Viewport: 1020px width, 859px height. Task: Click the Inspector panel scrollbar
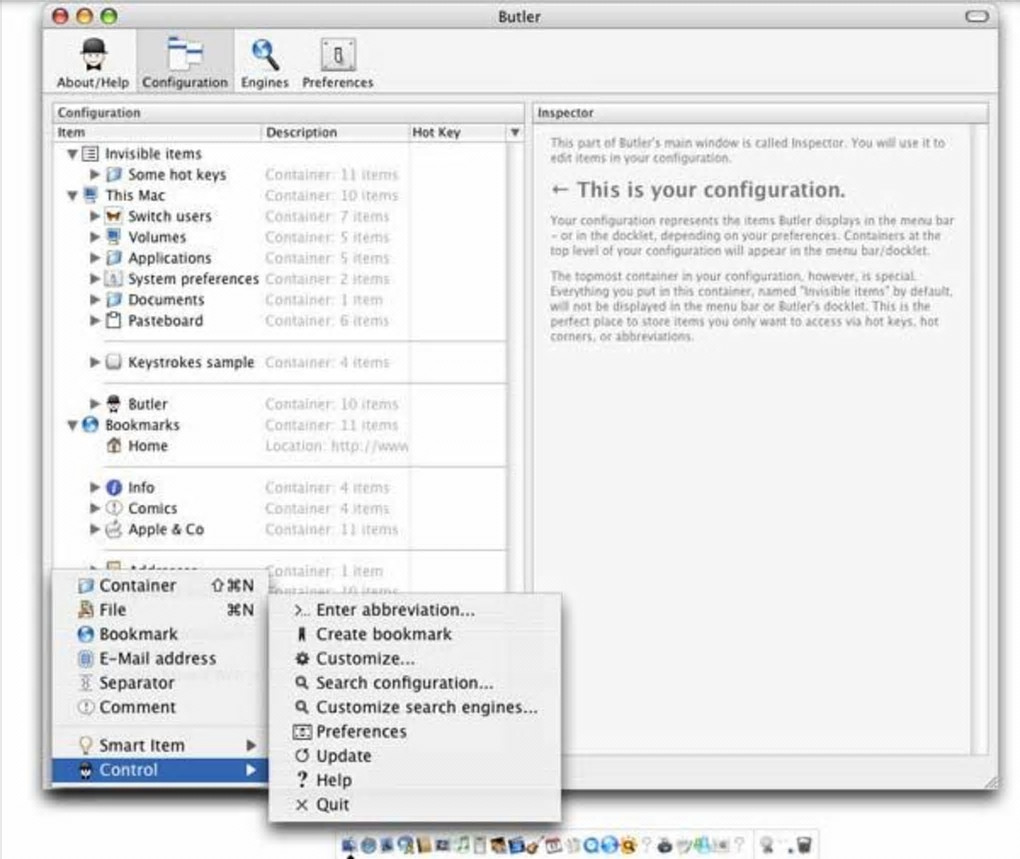pyautogui.click(x=977, y=439)
